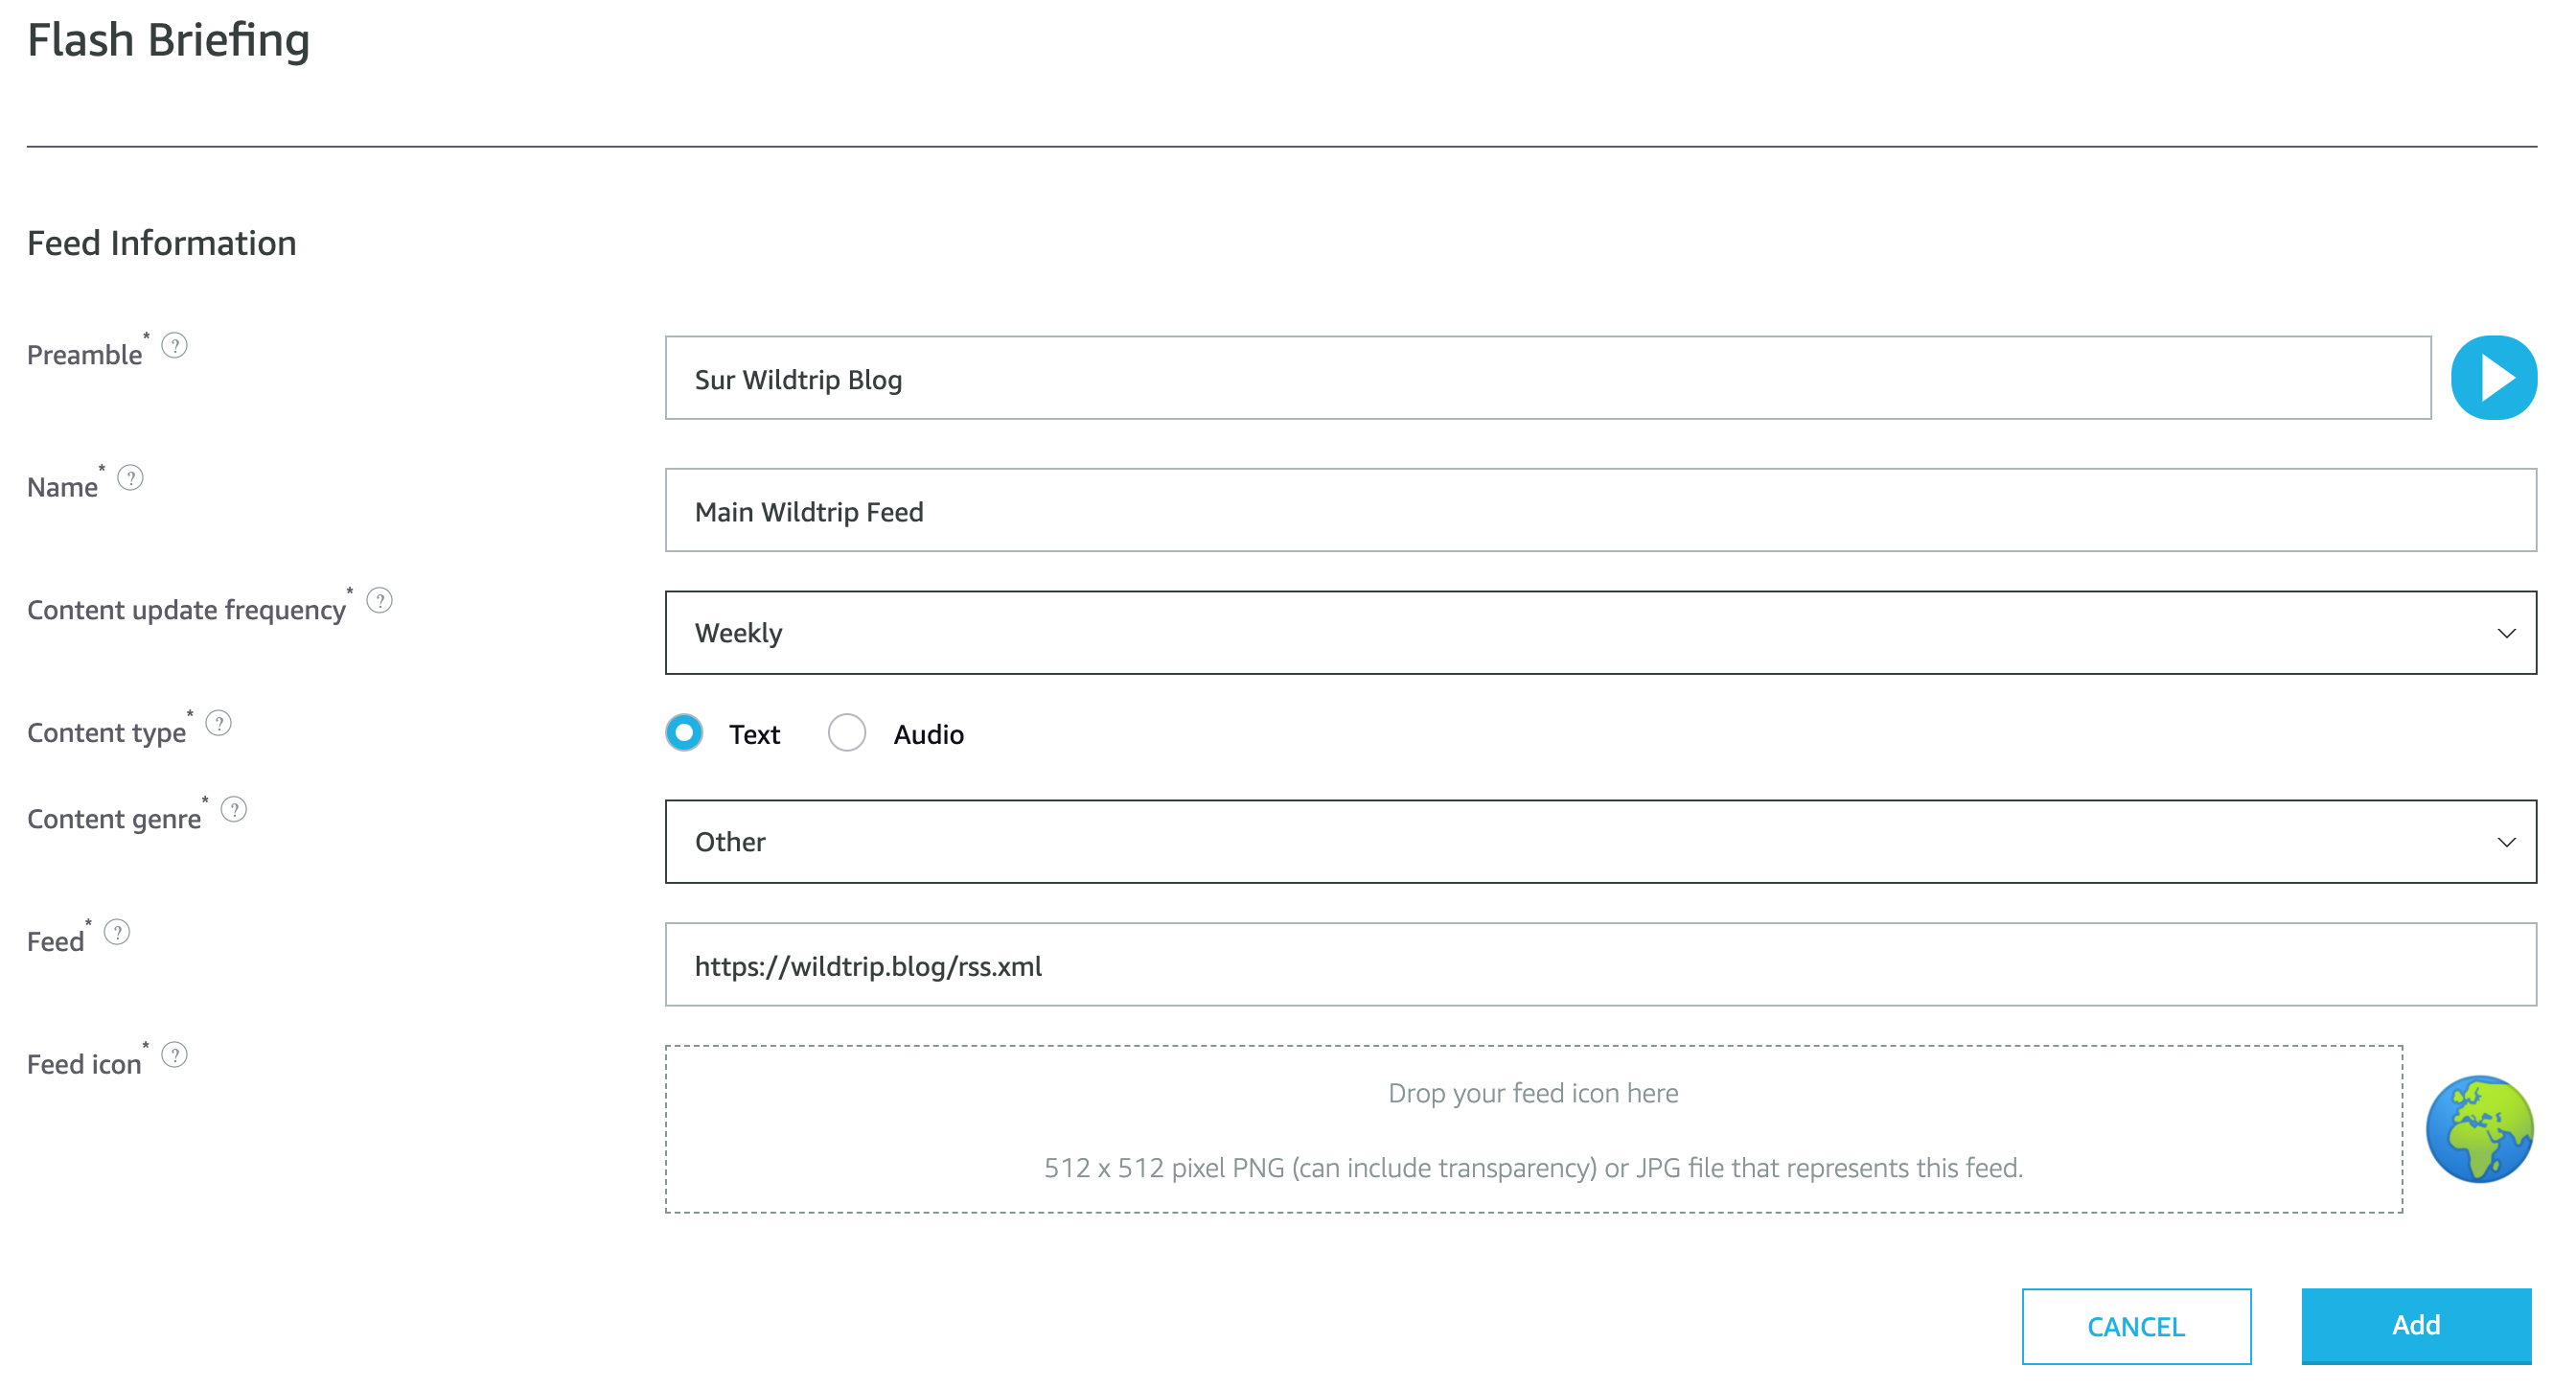Screen dimensions: 2576x1390
Task: Click help icon next to Name
Action: coord(130,478)
